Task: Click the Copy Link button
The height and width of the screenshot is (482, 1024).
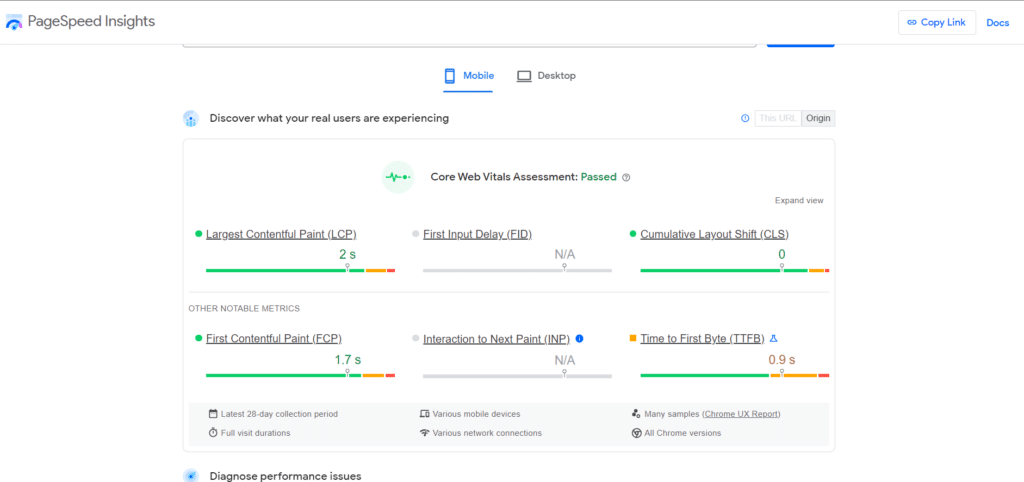Action: (936, 22)
